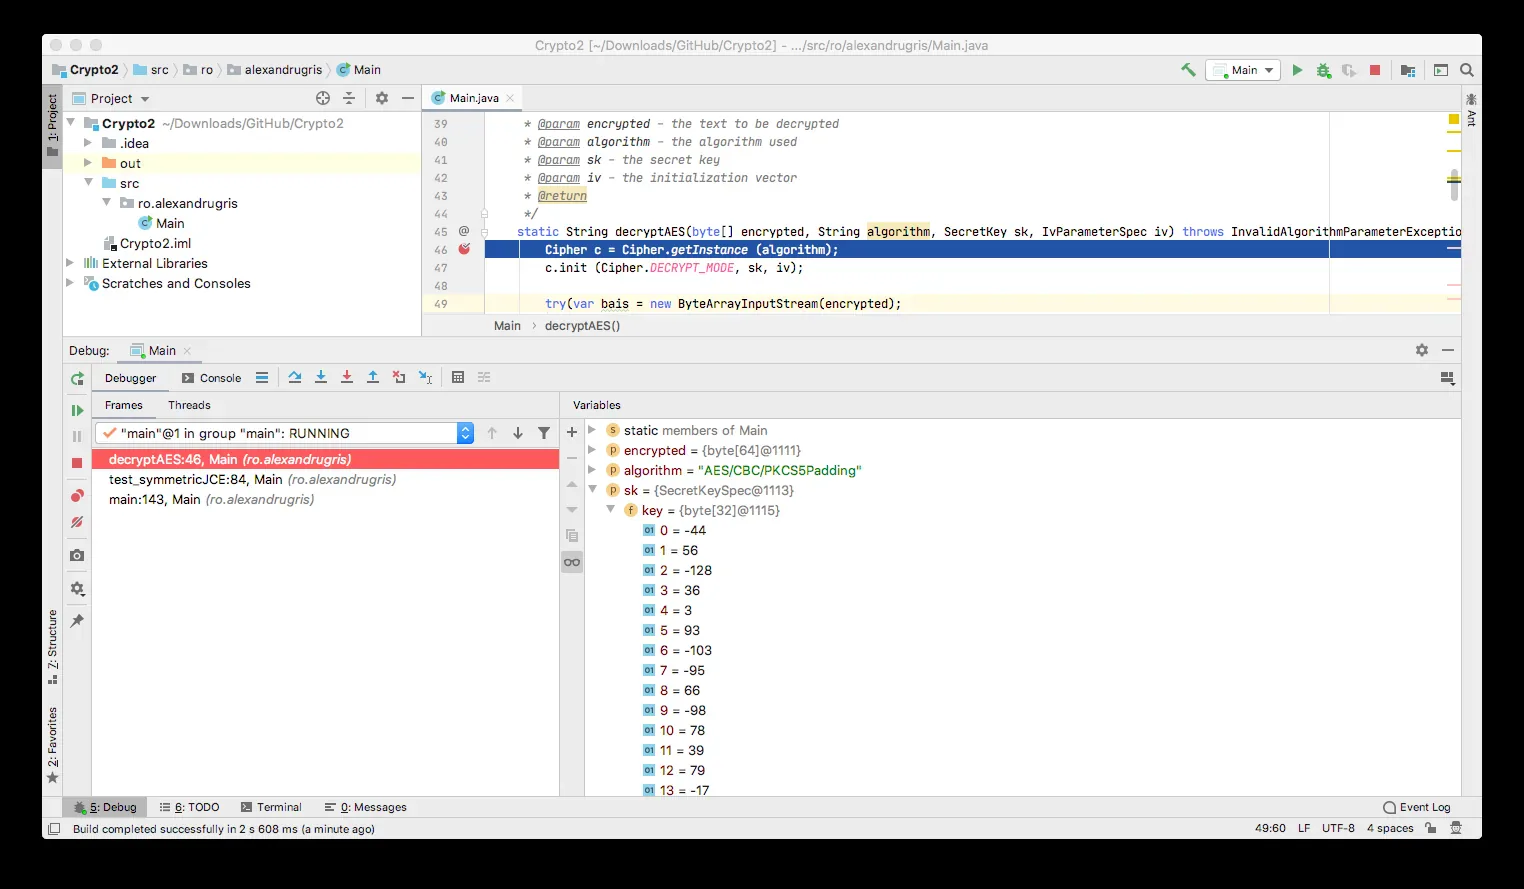Open the 6: TODO tool window

coord(189,807)
